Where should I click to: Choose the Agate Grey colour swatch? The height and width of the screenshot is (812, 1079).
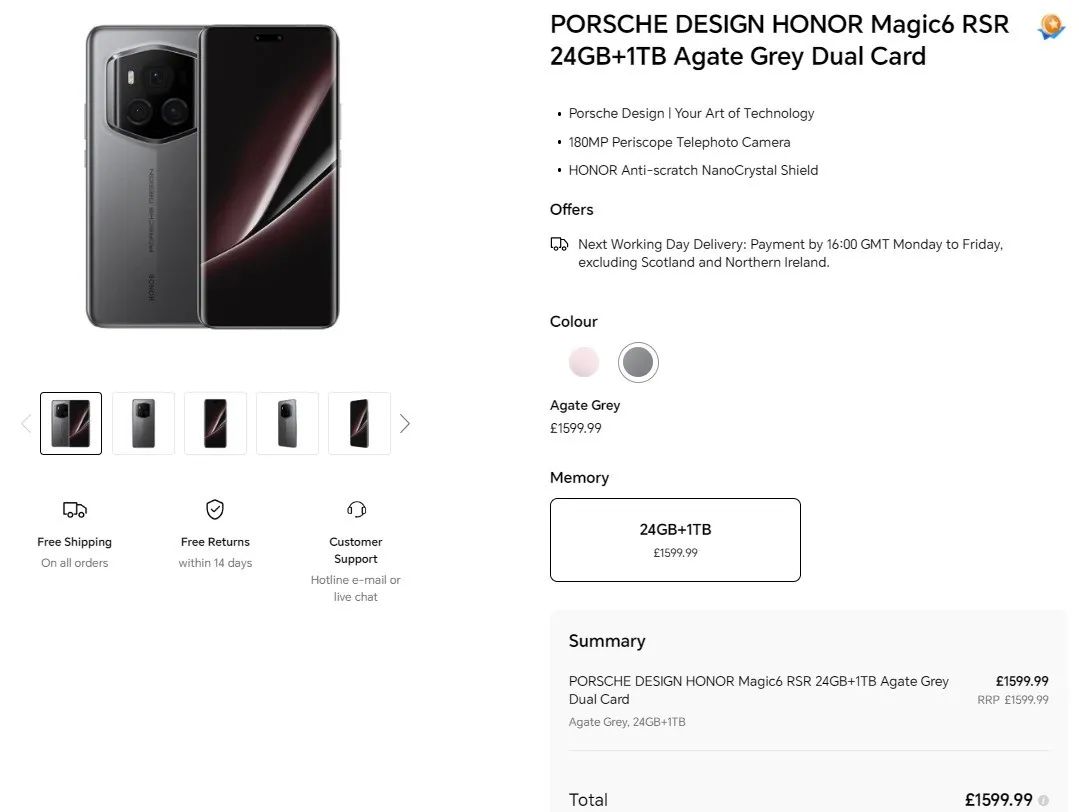coord(638,362)
